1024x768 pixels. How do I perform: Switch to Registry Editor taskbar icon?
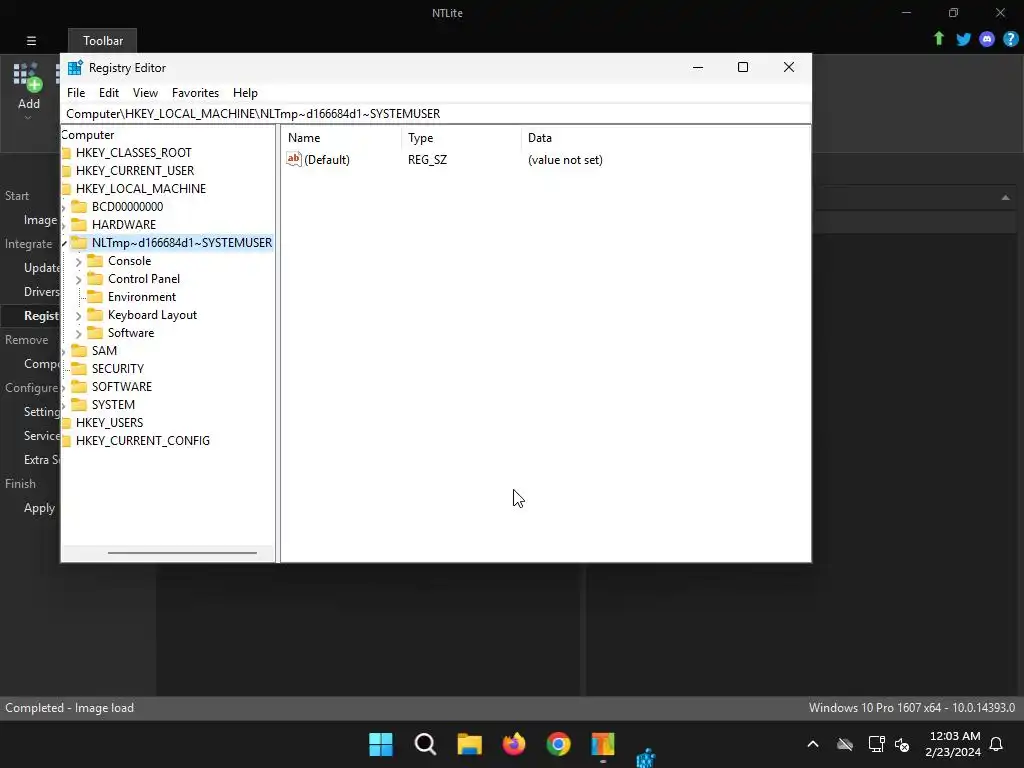pyautogui.click(x=645, y=758)
